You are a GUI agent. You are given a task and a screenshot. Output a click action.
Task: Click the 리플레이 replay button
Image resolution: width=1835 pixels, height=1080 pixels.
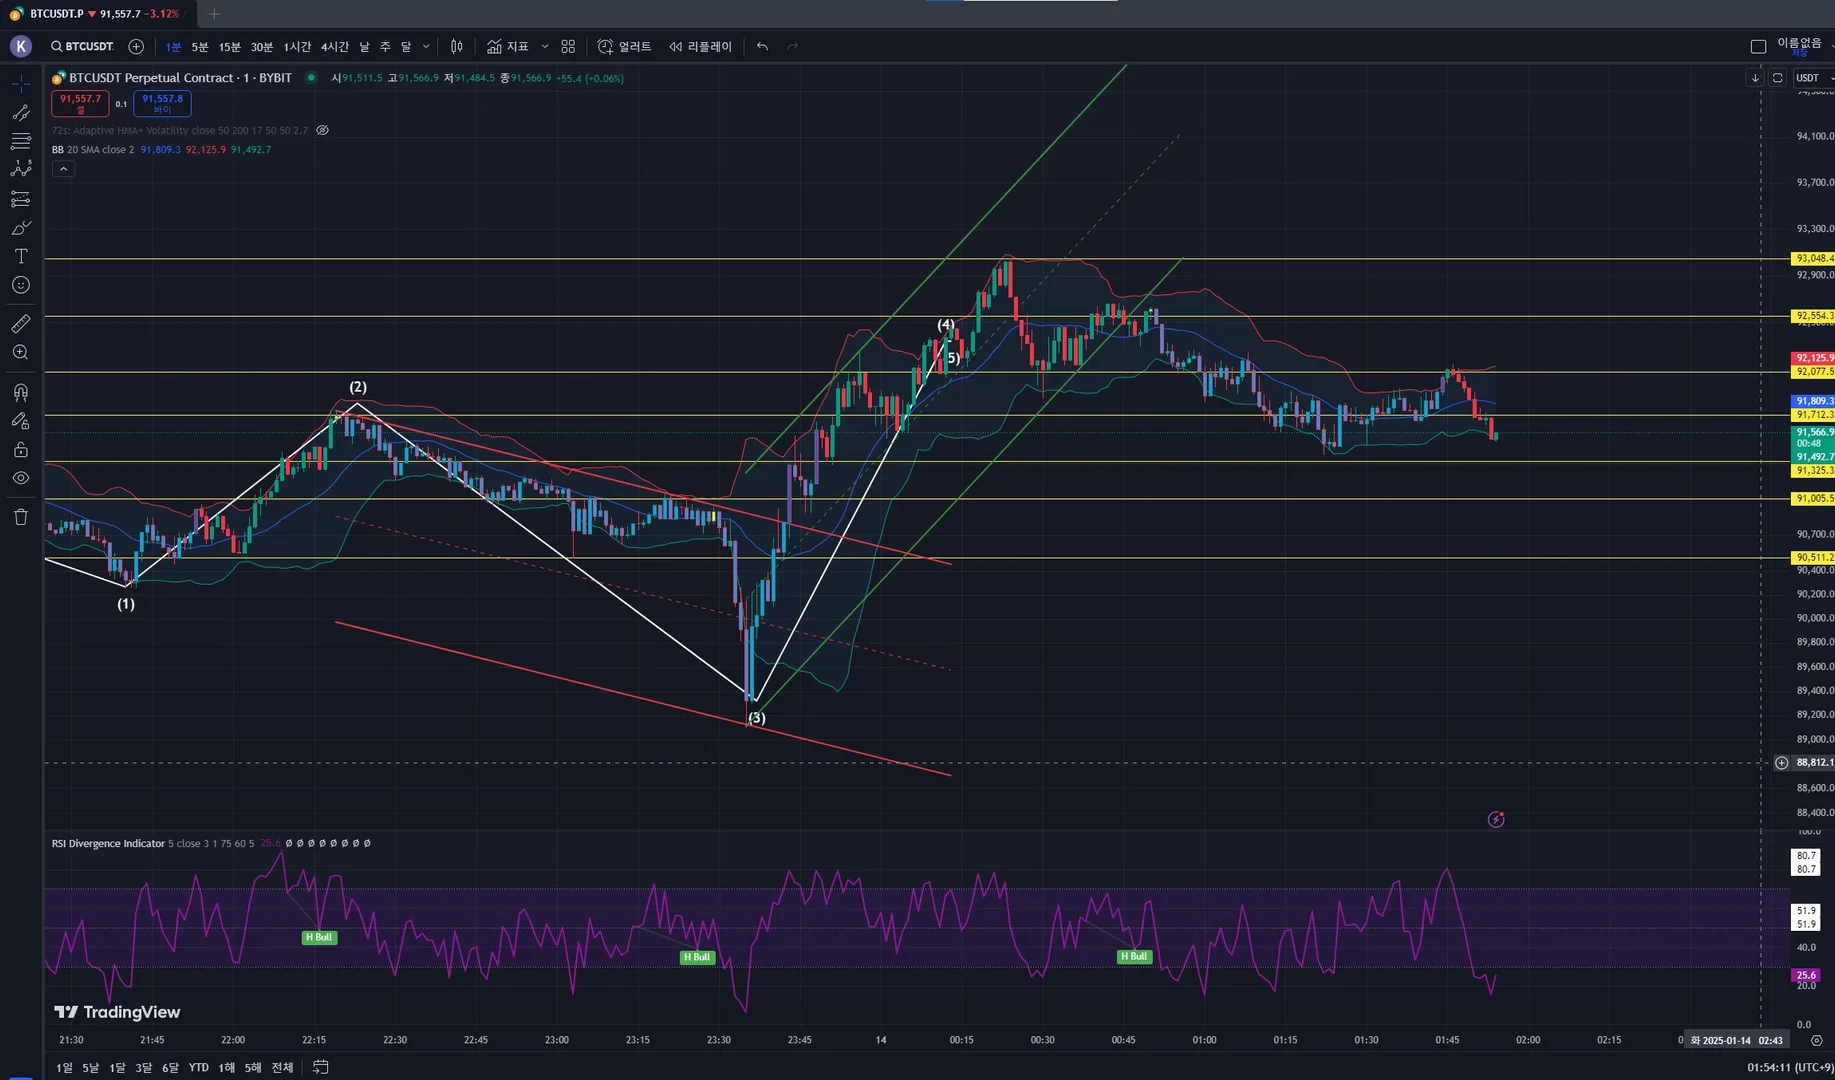click(x=700, y=47)
